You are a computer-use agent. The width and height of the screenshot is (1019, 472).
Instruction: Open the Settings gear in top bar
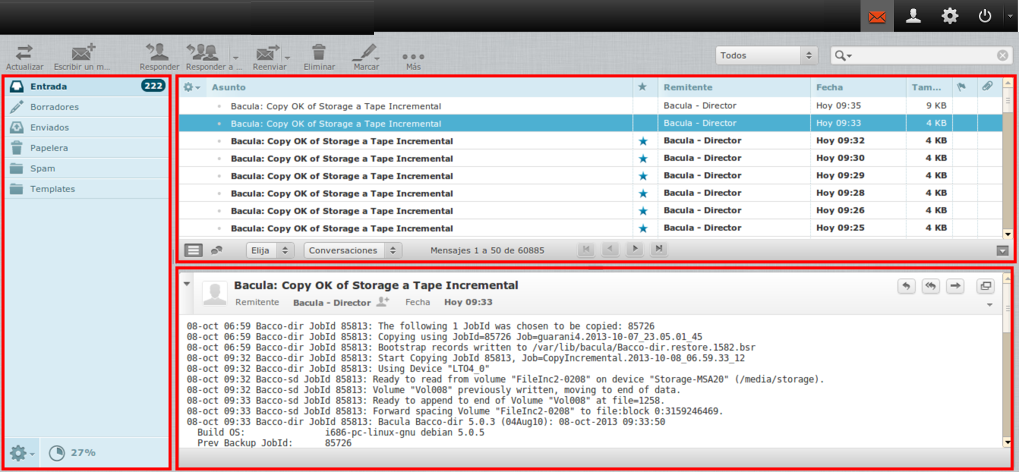[x=950, y=16]
